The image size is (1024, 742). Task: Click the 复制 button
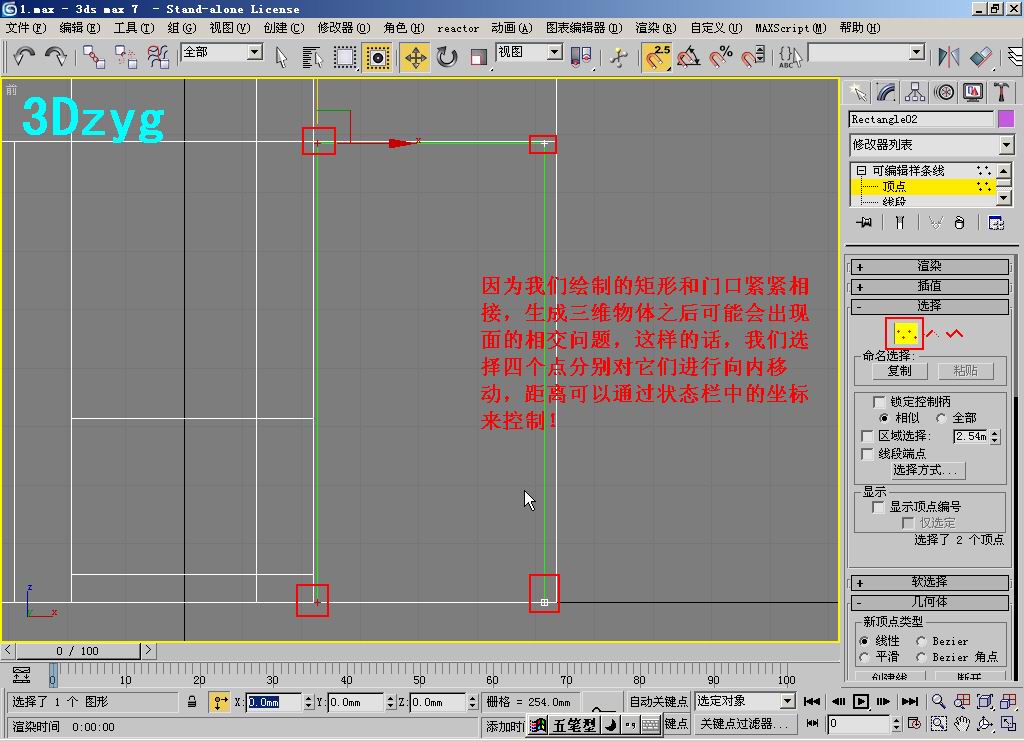coord(899,371)
